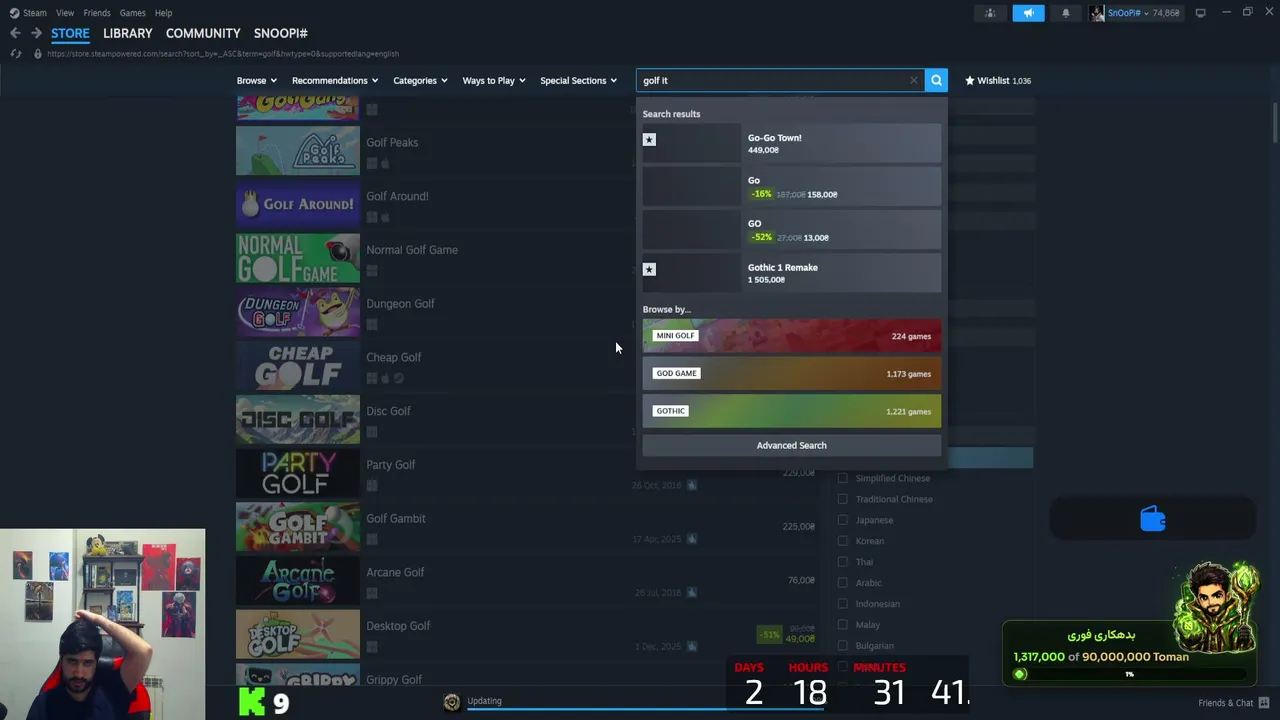This screenshot has width=1280, height=720.
Task: Click the blue wallet icon
Action: [x=1153, y=519]
